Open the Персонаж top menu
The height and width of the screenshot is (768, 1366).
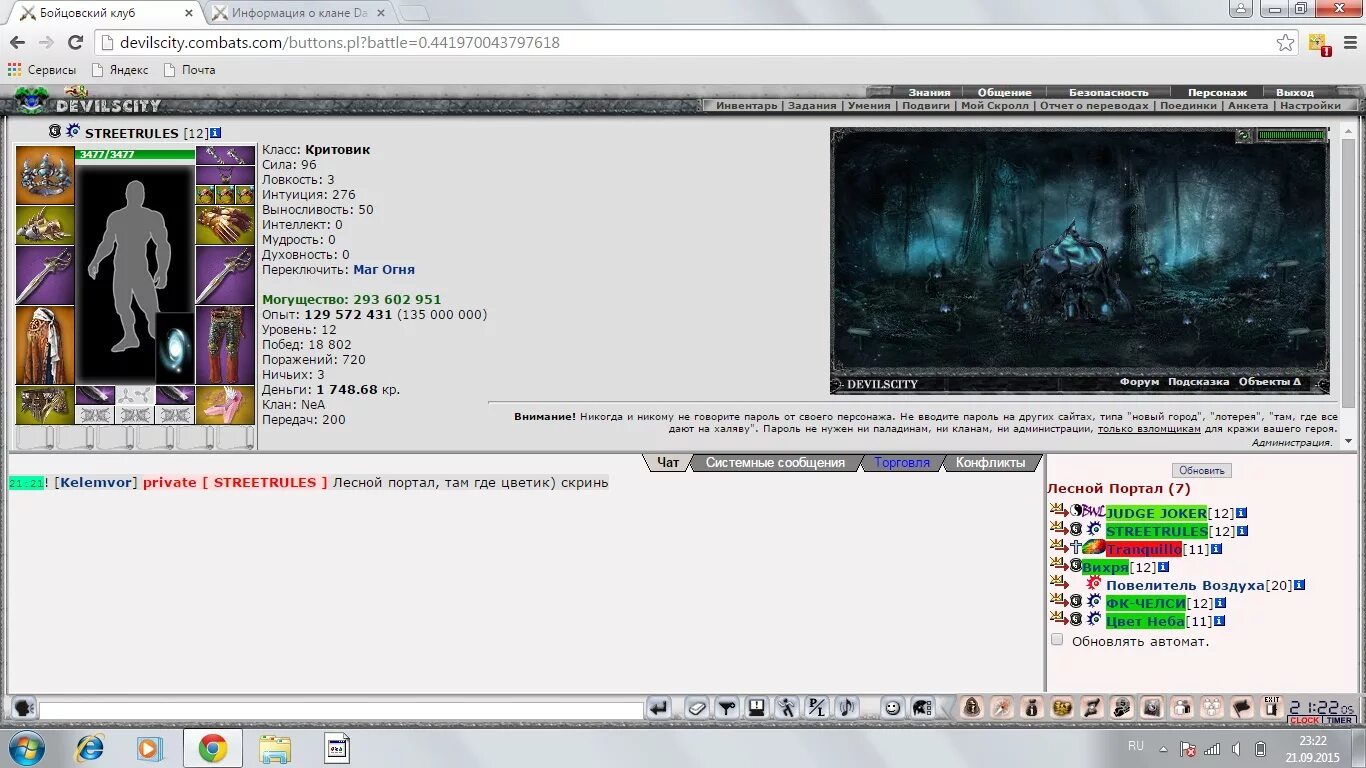(x=1217, y=92)
